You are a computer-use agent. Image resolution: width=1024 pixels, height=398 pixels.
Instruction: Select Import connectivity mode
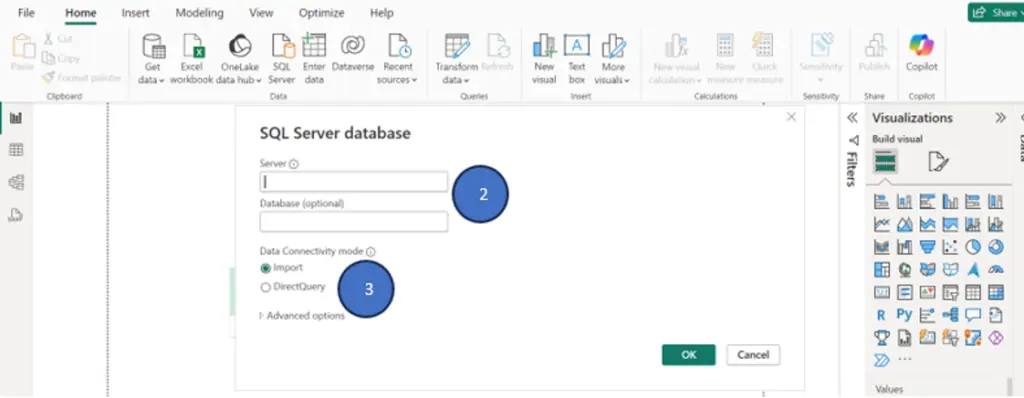click(x=281, y=268)
